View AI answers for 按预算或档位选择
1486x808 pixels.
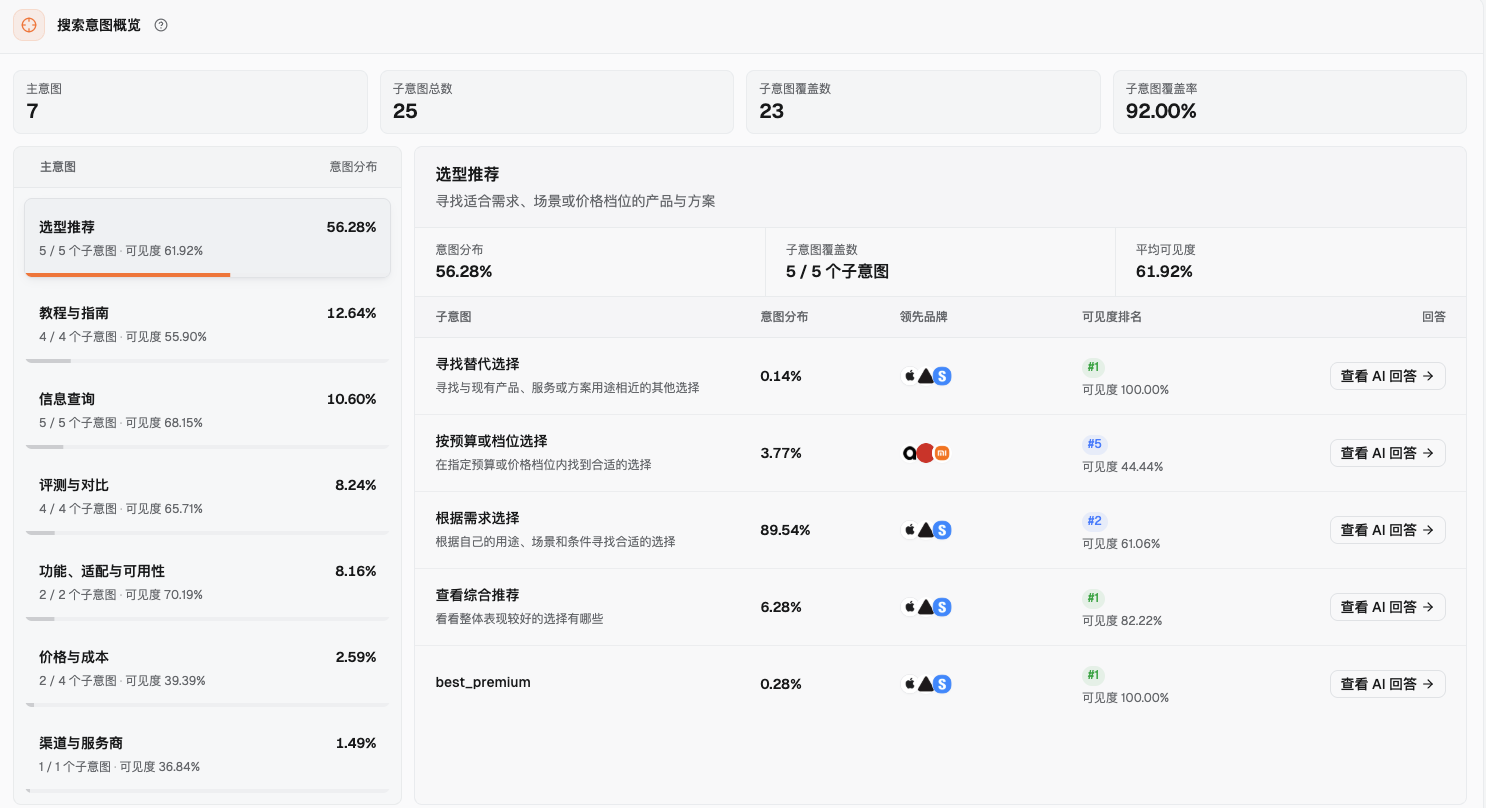coord(1387,453)
